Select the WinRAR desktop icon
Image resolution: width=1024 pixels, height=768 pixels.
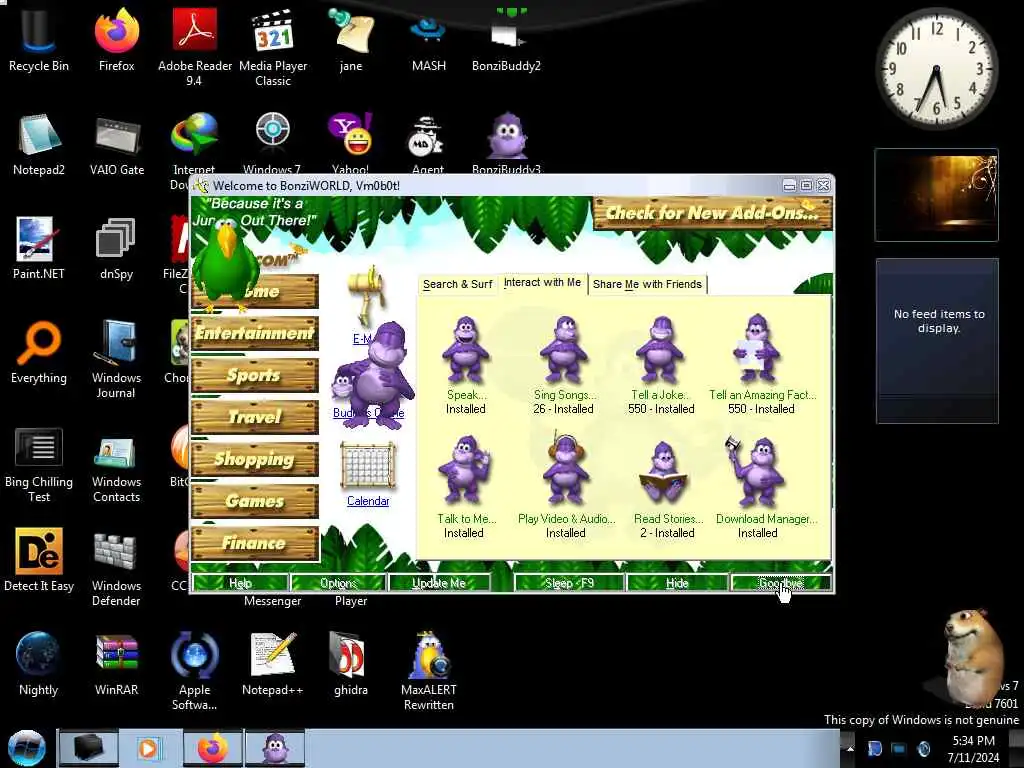pyautogui.click(x=116, y=664)
